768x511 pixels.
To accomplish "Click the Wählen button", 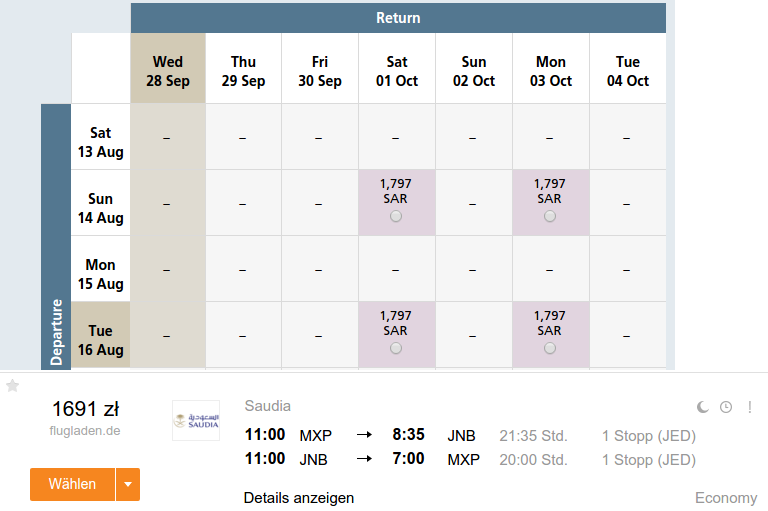I will click(x=72, y=485).
